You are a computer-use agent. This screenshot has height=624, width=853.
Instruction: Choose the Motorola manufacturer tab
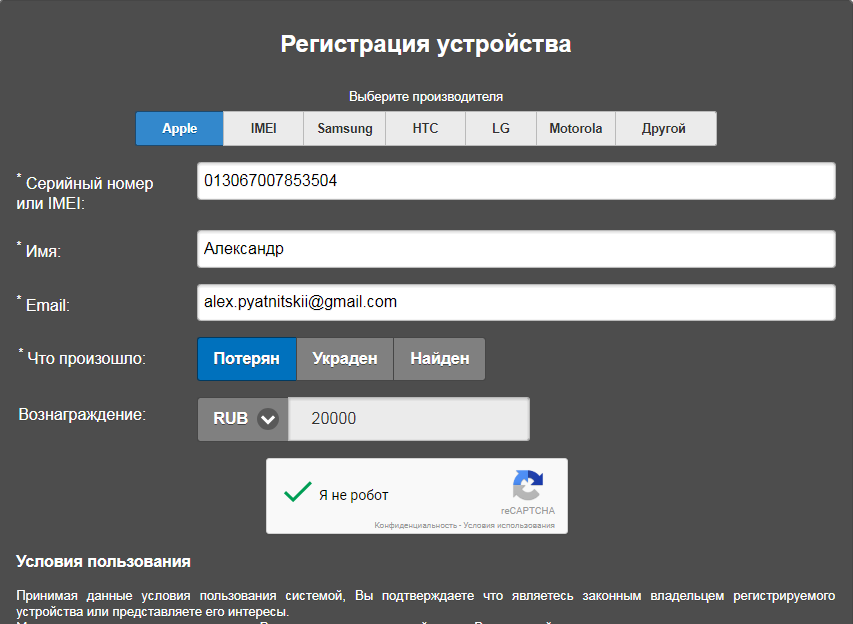pyautogui.click(x=575, y=128)
